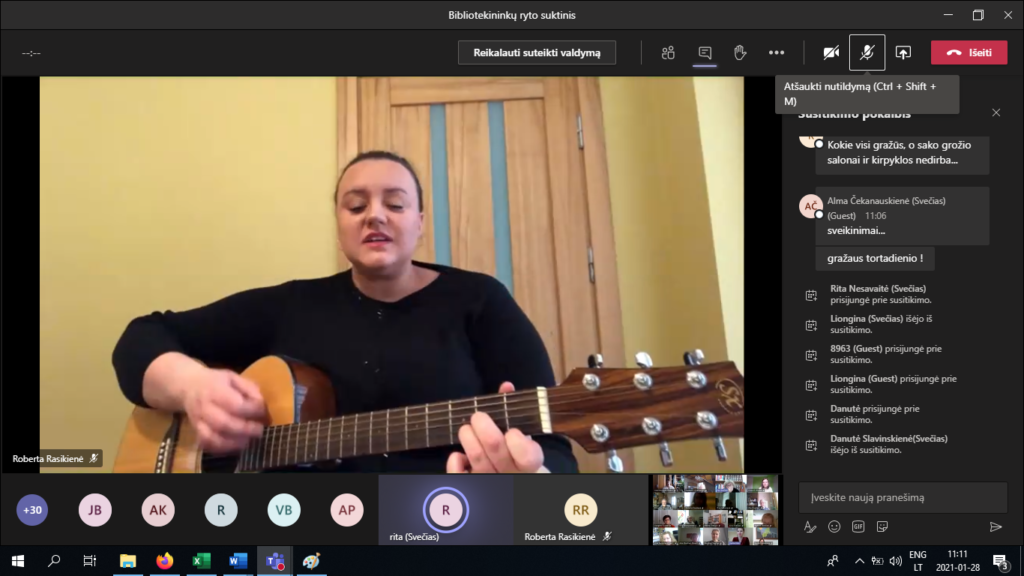Show hidden system tray icons

[858, 561]
